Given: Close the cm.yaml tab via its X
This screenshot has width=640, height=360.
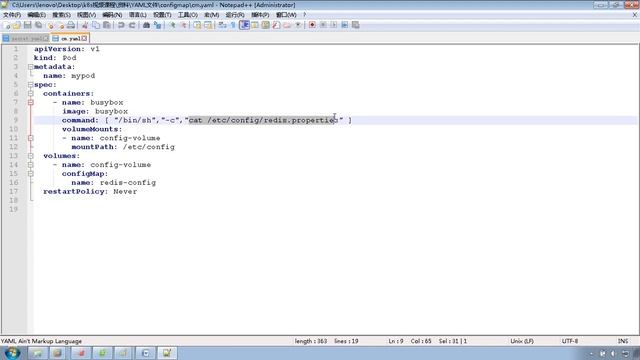Looking at the screenshot, I should (x=84, y=38).
